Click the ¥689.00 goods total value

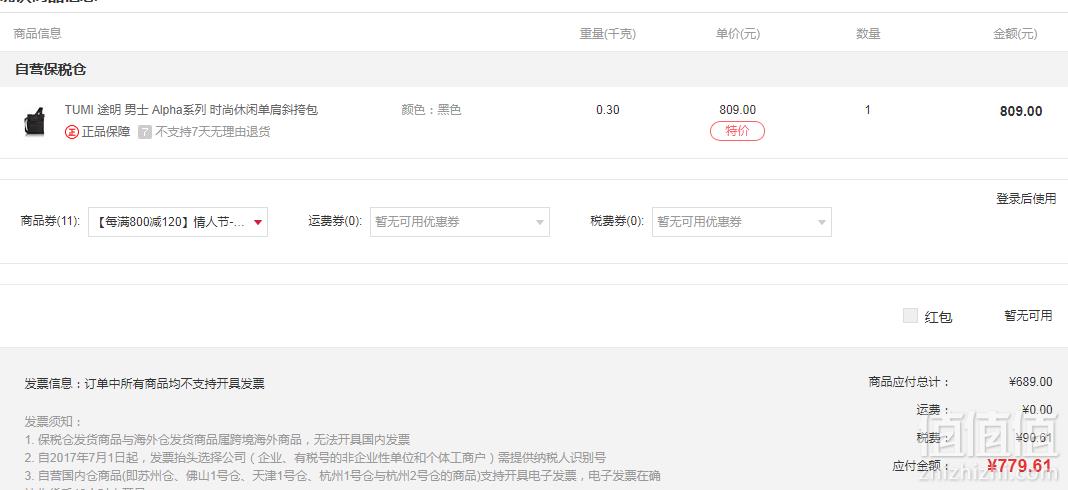point(1031,382)
